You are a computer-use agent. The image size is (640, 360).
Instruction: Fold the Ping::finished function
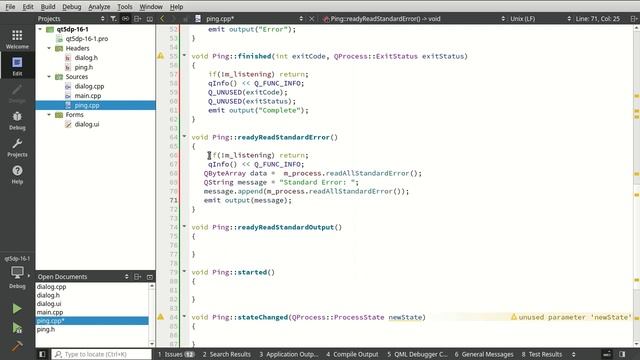click(x=184, y=55)
